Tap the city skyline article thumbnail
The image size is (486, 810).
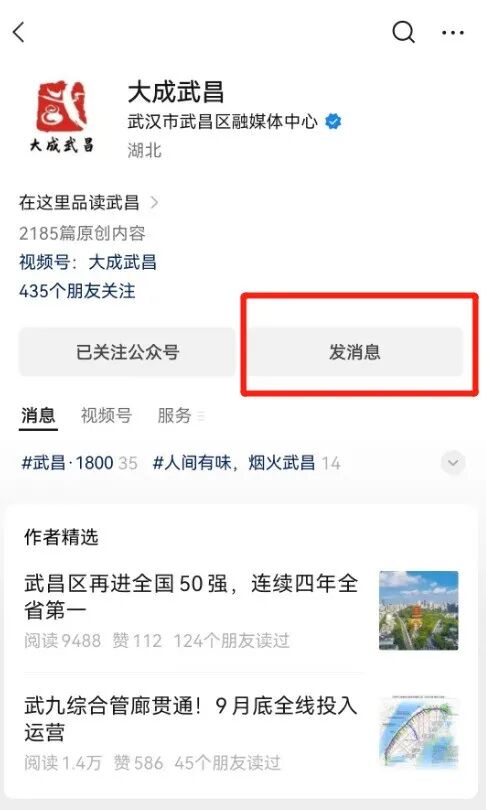click(418, 610)
